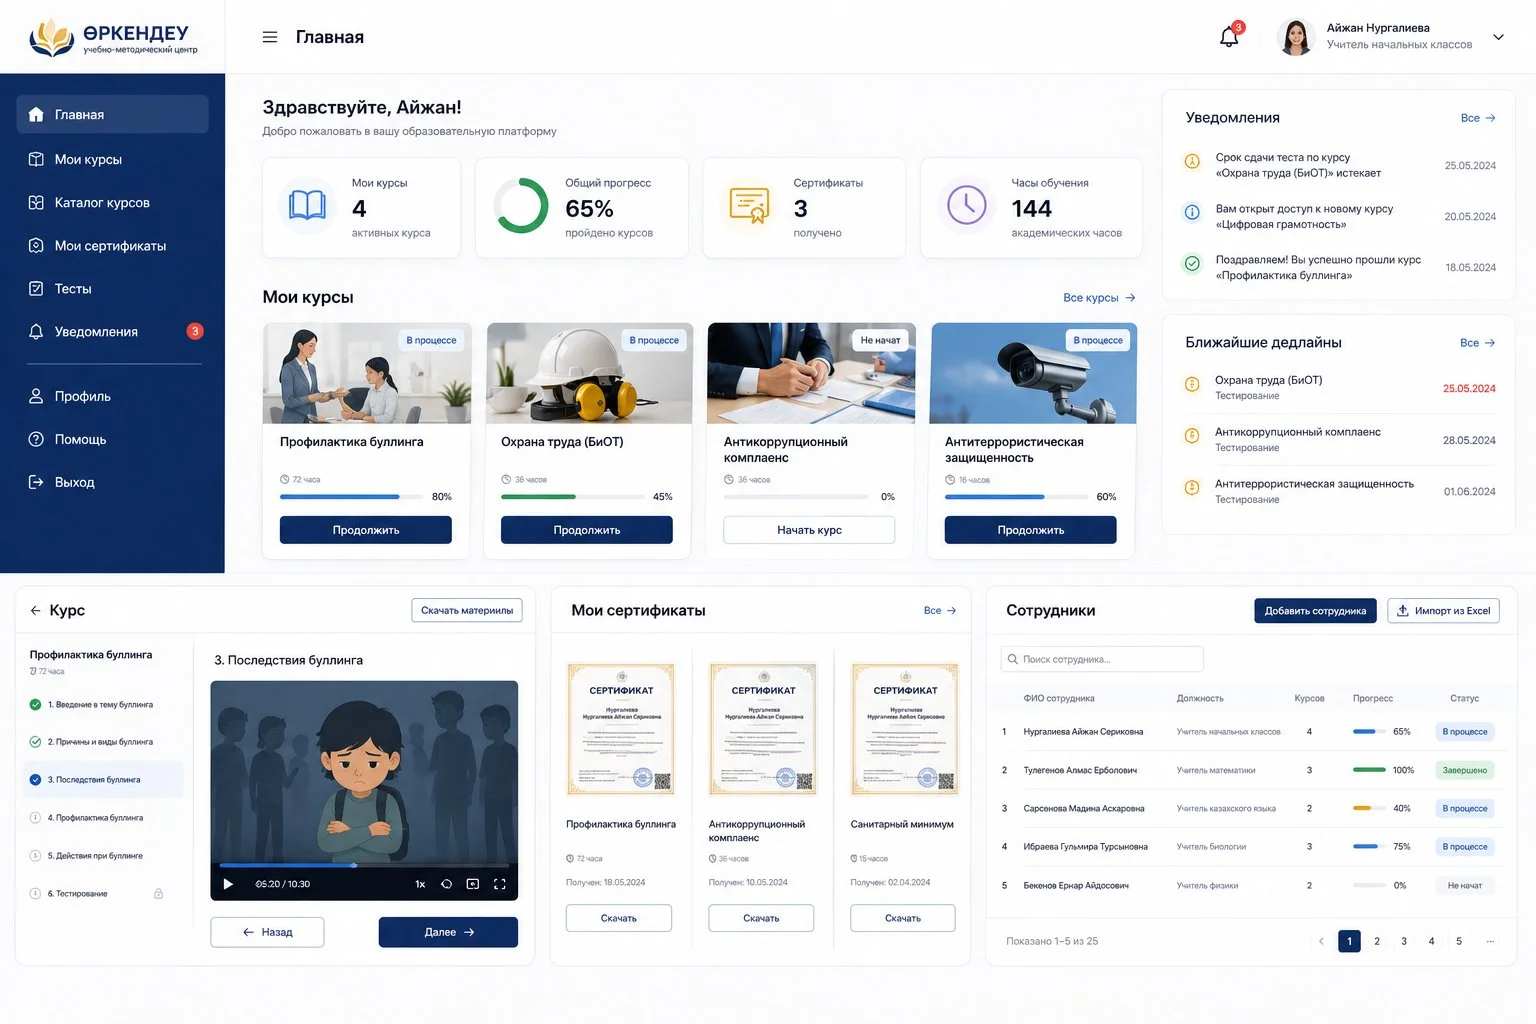
Task: Open Мои сертификаты sidebar item
Action: (112, 245)
